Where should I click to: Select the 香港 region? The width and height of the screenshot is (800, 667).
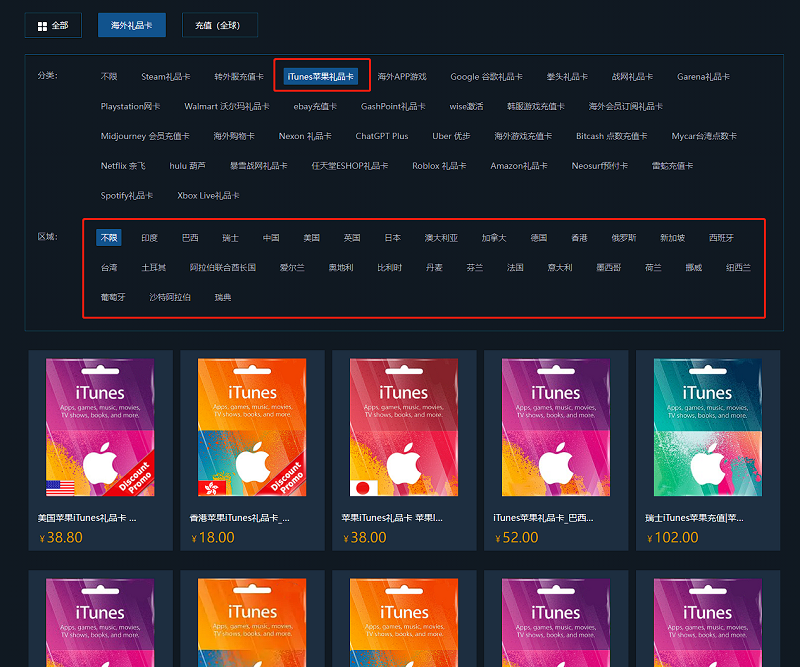(x=579, y=238)
